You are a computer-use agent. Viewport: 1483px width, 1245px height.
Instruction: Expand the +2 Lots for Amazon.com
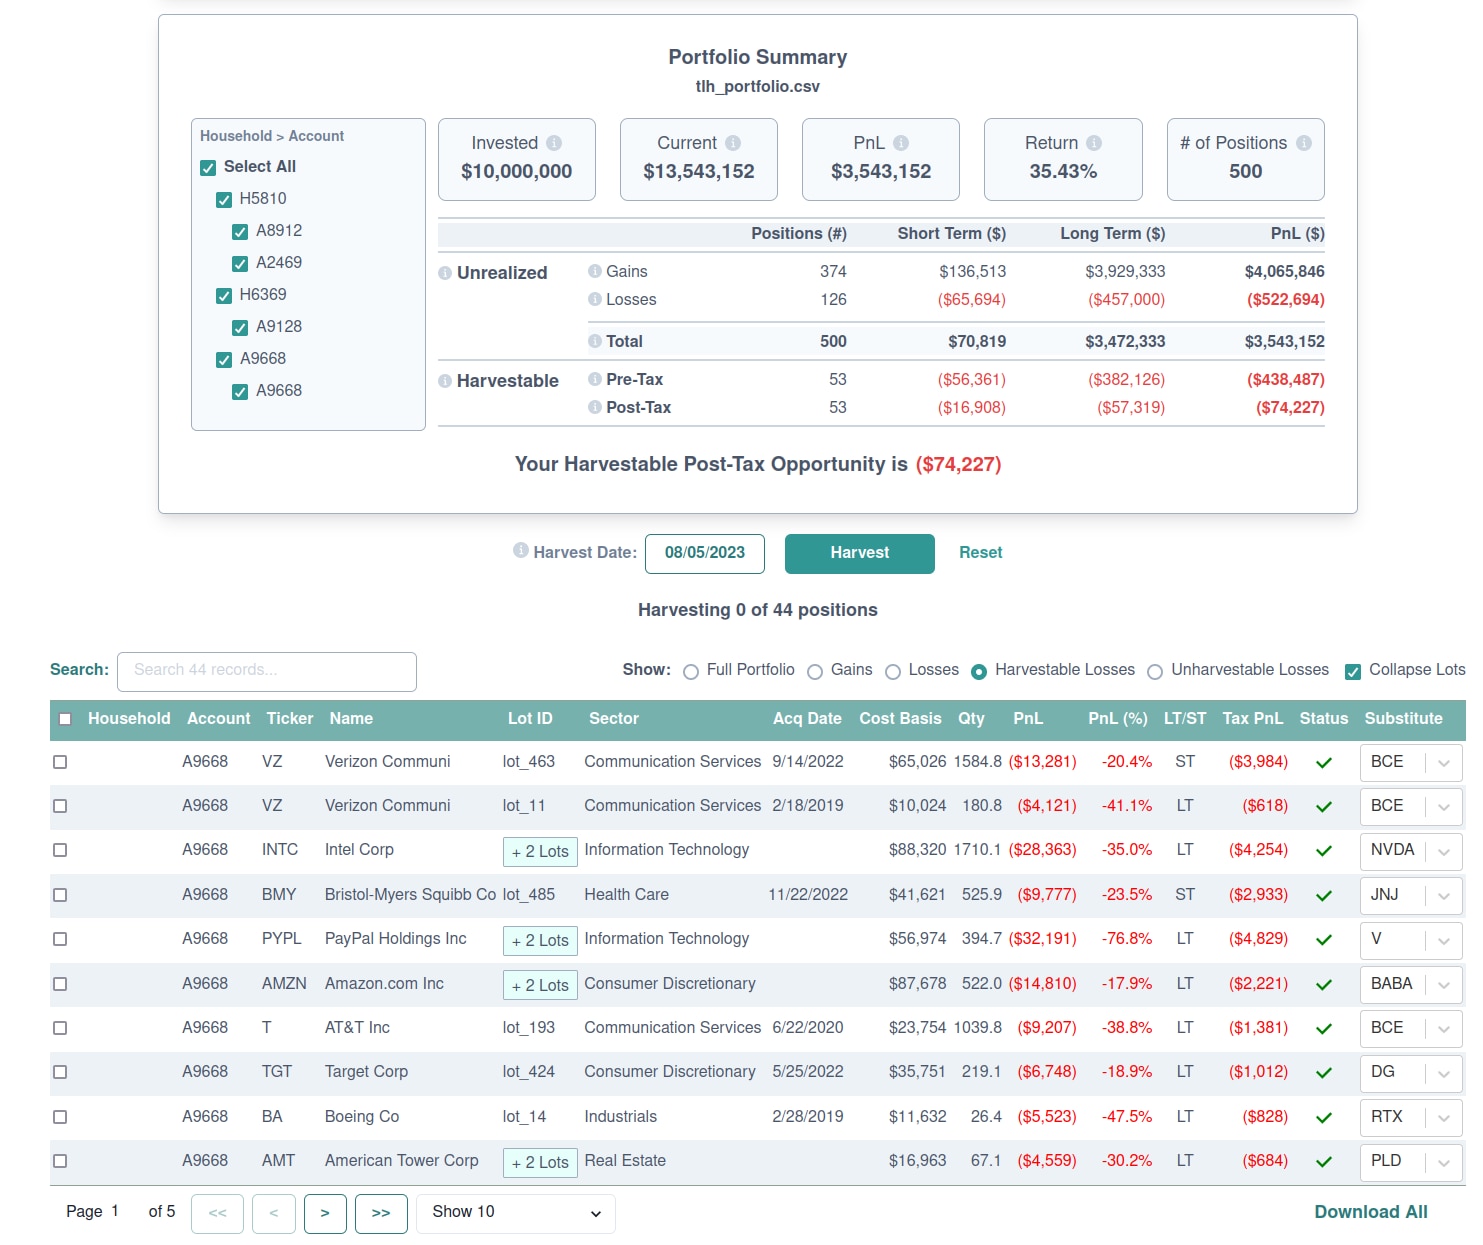point(540,985)
